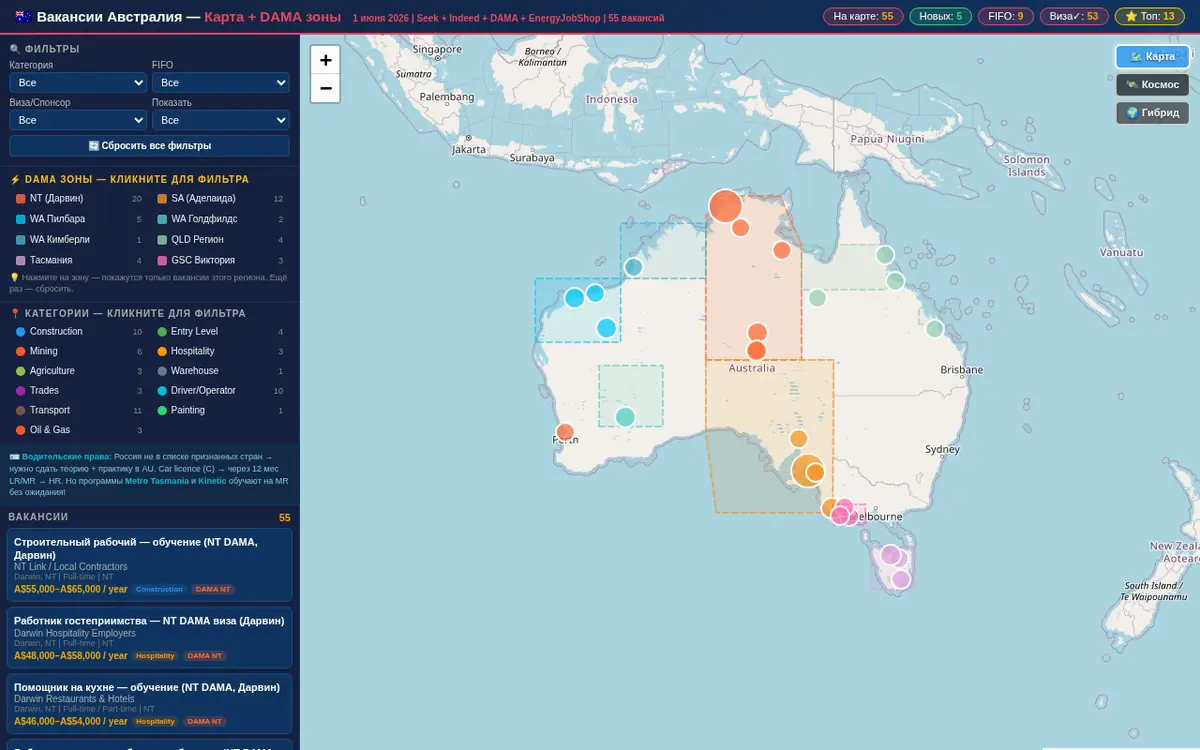Toggle the GSC Виктория zone filter

[x=220, y=260]
